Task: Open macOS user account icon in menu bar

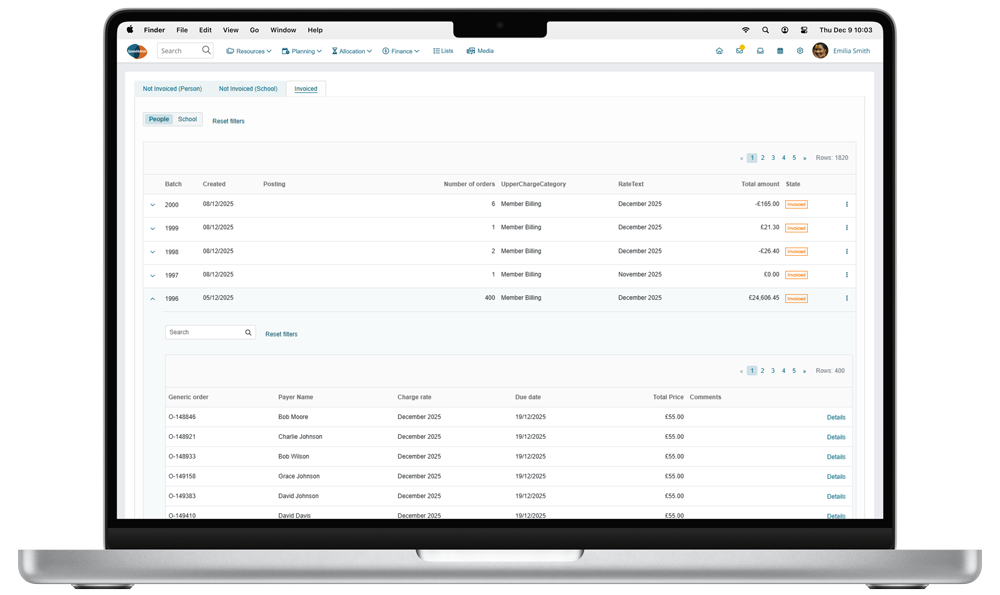Action: [784, 30]
